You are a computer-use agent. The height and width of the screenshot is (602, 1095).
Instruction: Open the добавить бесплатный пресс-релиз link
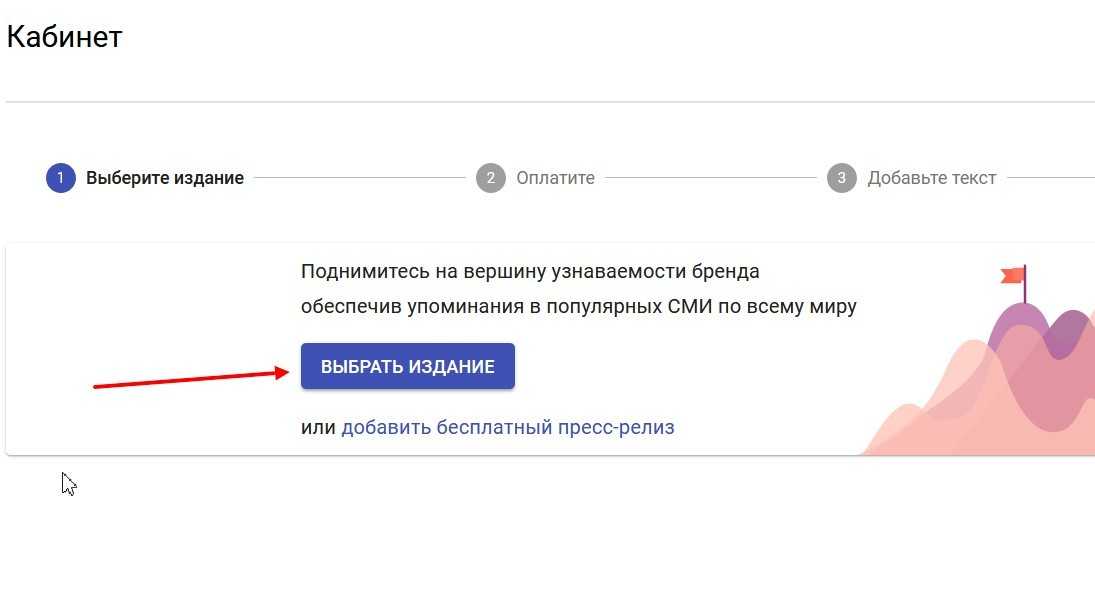508,428
